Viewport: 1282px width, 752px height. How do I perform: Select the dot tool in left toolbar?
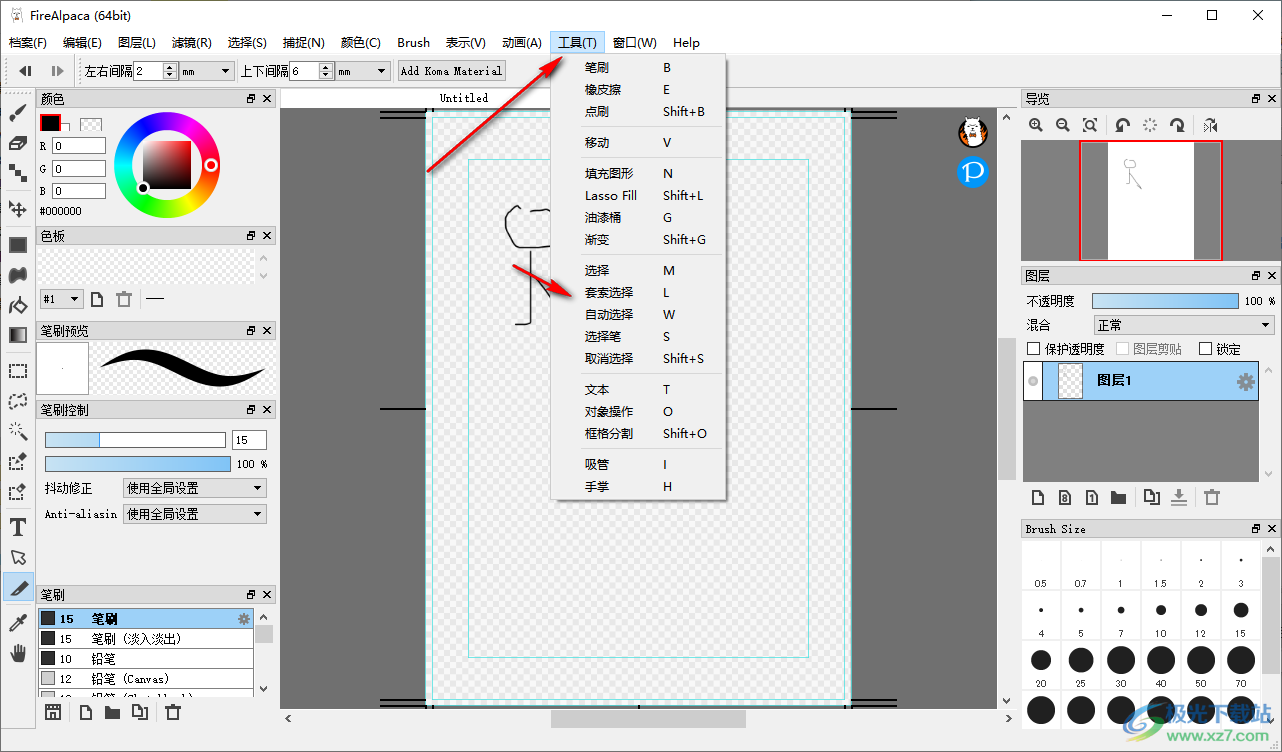pyautogui.click(x=17, y=173)
